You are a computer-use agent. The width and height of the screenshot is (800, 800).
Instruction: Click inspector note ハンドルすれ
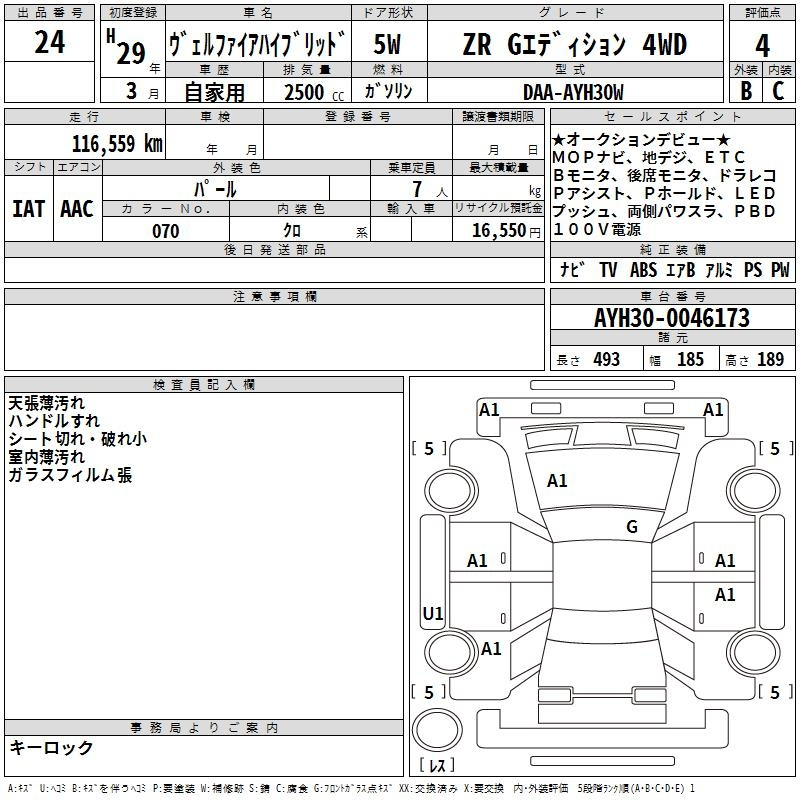click(x=54, y=421)
